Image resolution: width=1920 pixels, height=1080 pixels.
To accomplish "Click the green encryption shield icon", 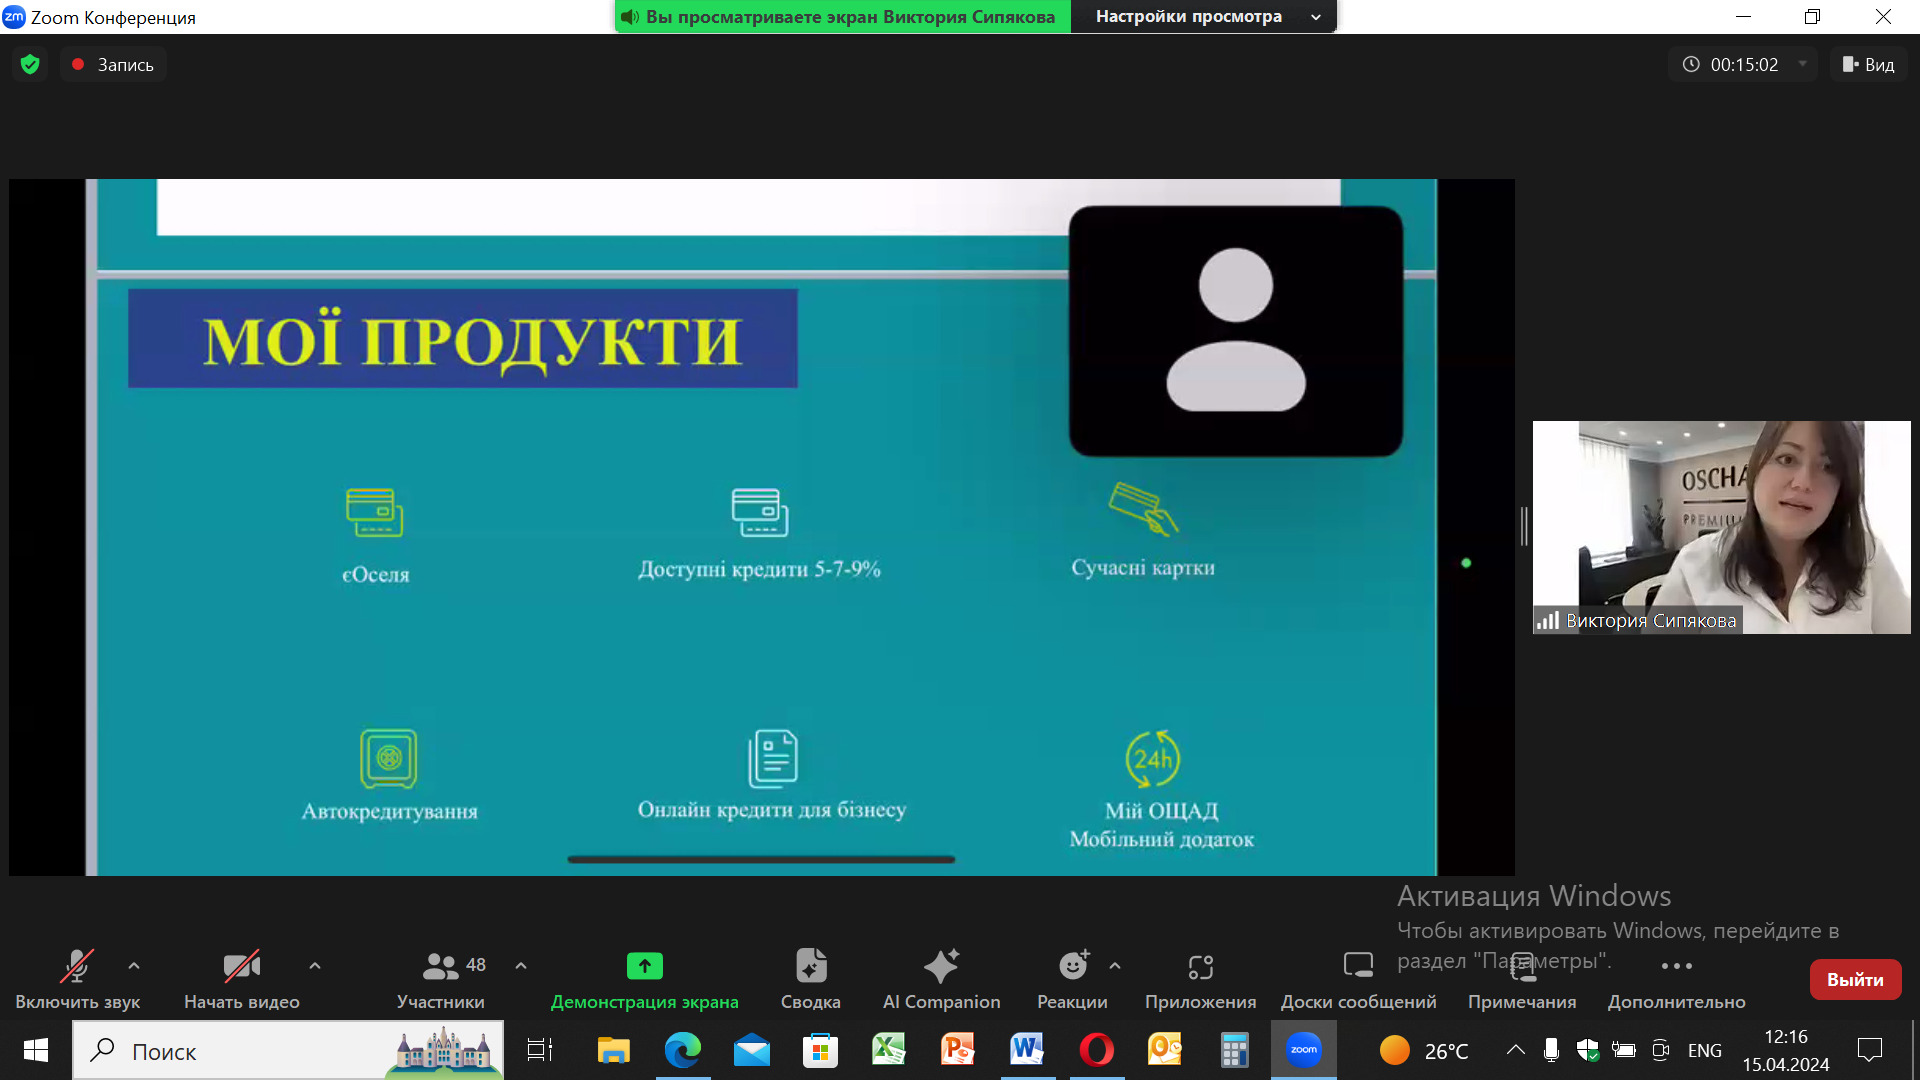I will pos(30,65).
